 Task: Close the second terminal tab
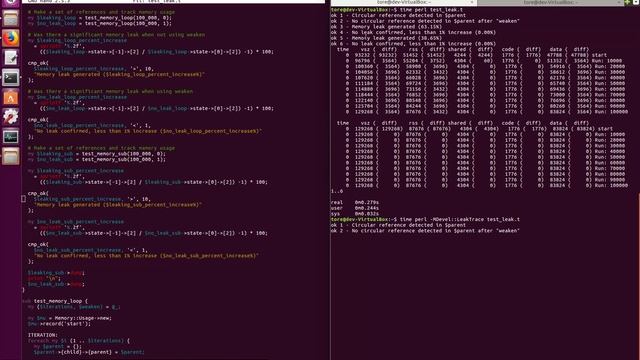(618, 2)
